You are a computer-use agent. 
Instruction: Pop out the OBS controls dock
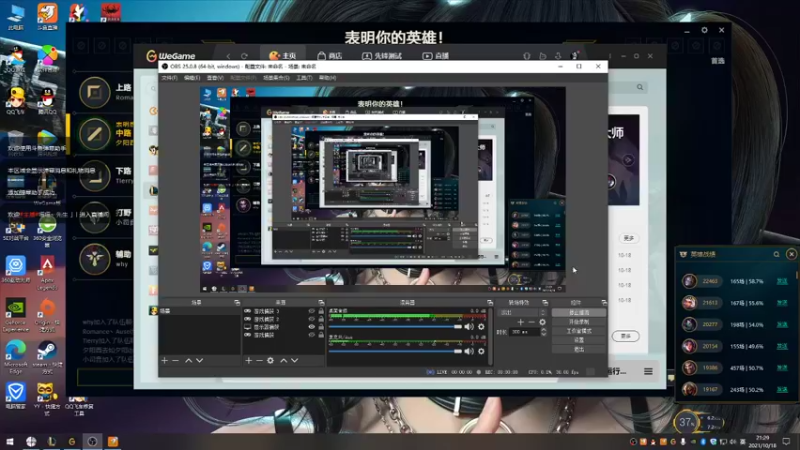(604, 303)
